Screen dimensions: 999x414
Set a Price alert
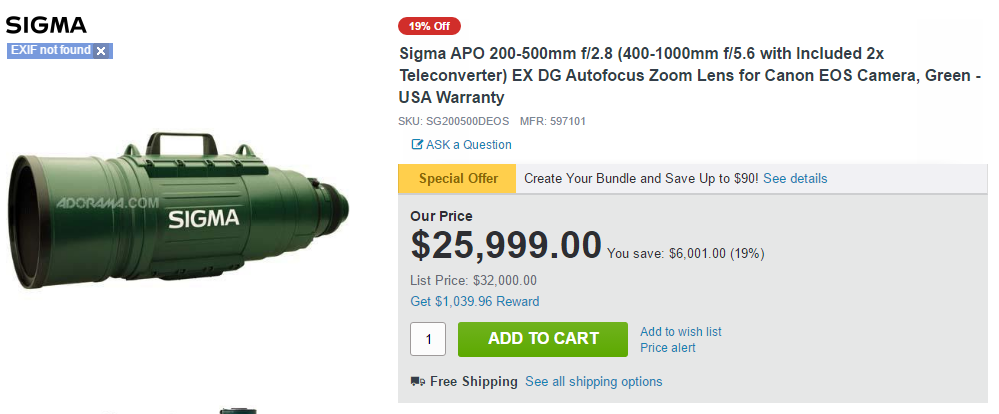coord(667,348)
